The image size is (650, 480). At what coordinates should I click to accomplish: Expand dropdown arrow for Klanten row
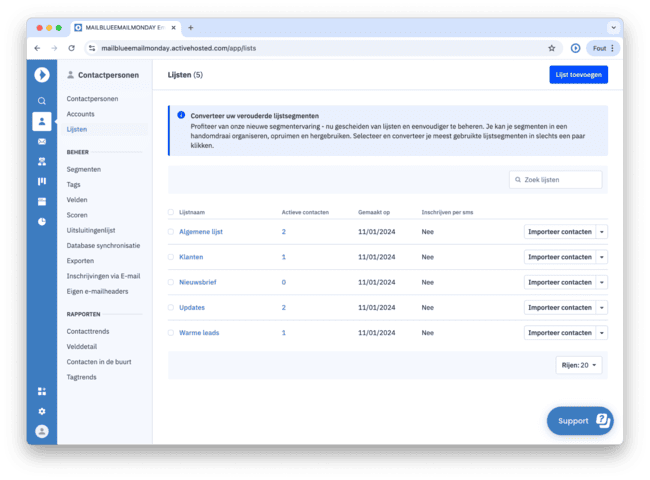(602, 257)
